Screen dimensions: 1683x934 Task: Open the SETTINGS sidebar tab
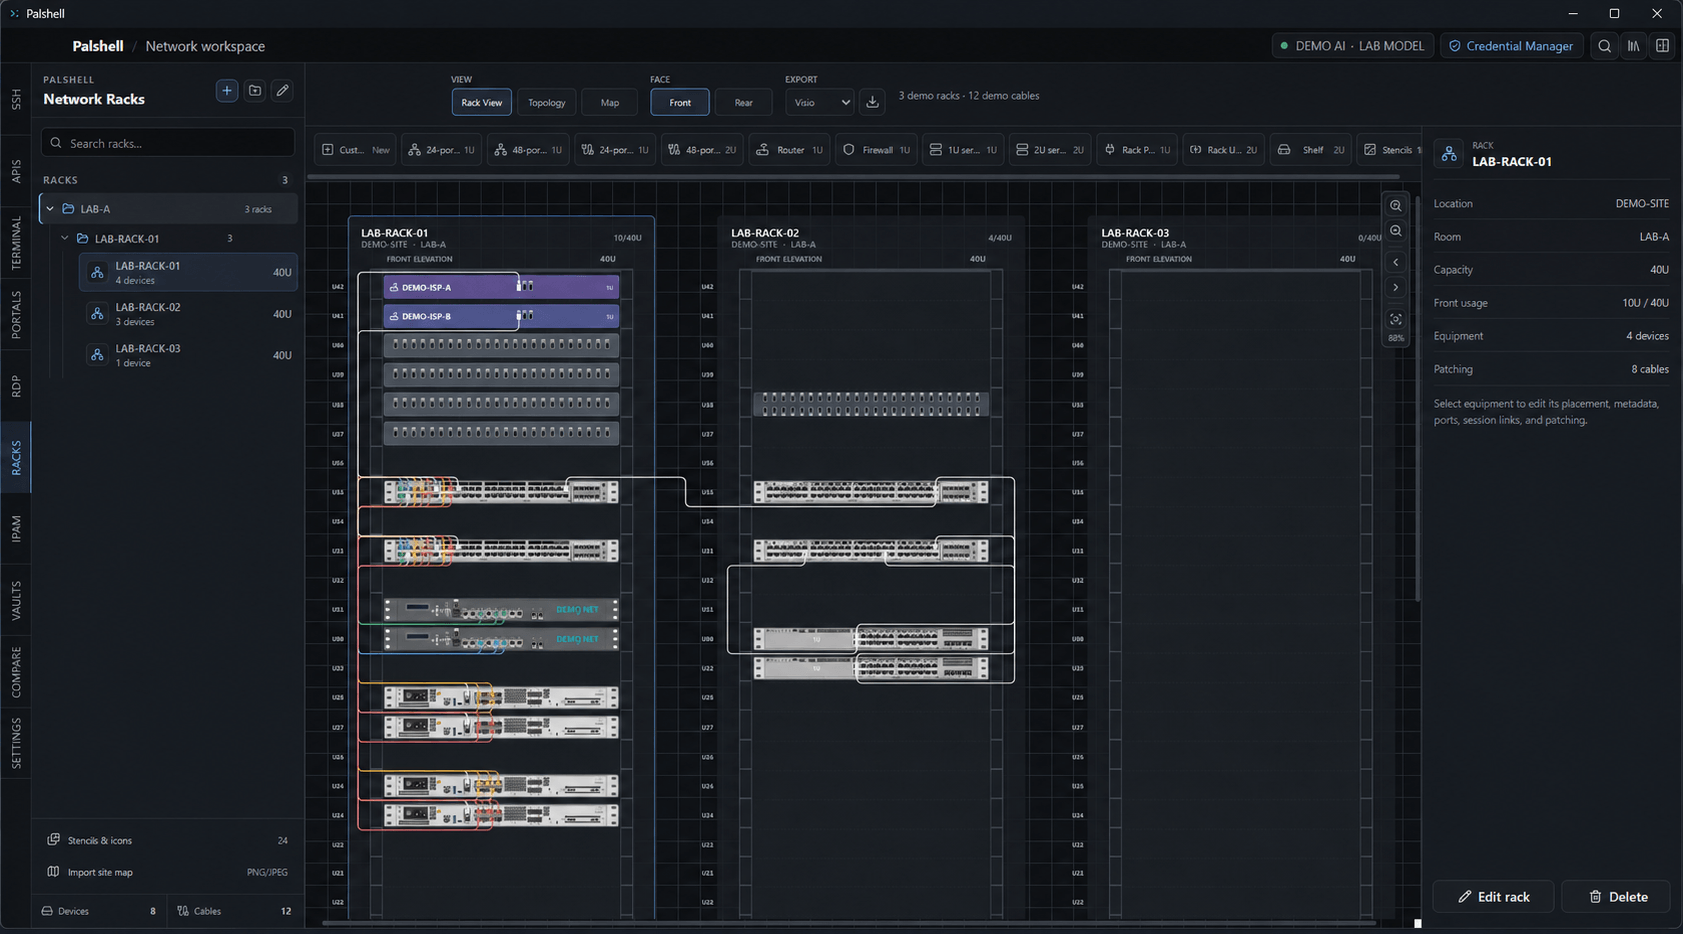point(16,743)
